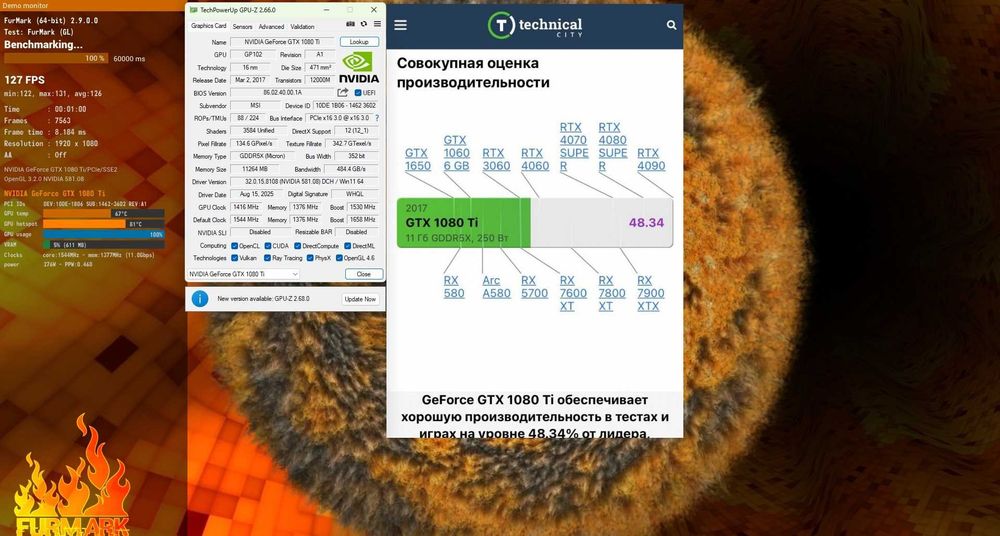
Task: Click the GPU-Z title bar app icon
Action: pos(193,10)
